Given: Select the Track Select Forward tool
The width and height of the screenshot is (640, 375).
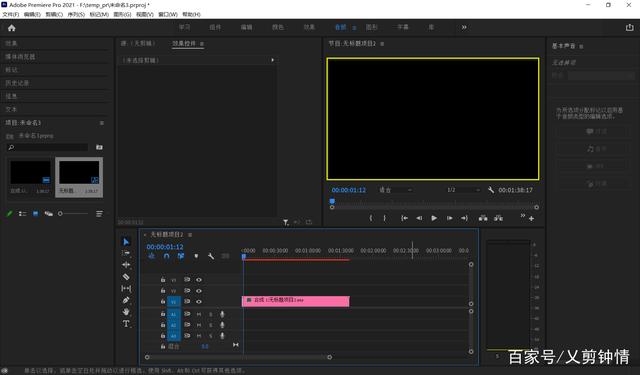Looking at the screenshot, I should coord(126,253).
